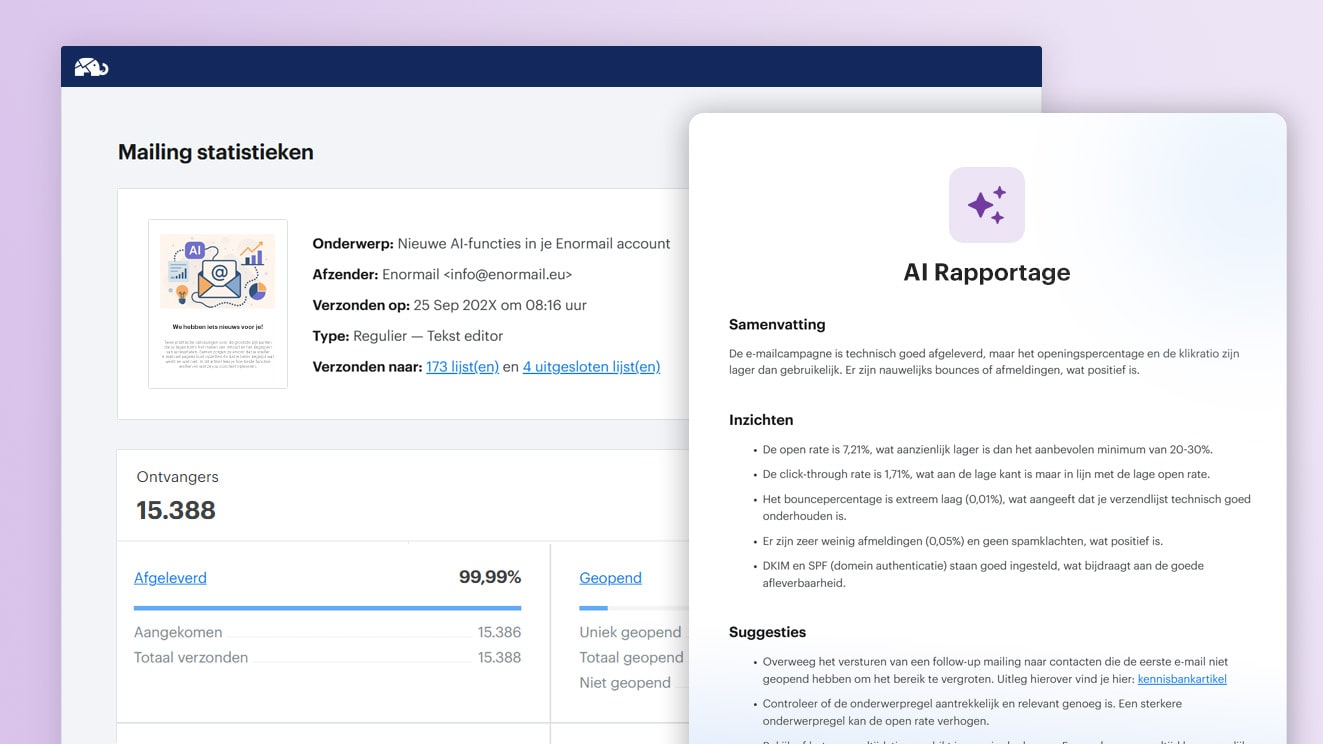Click the Mailing statistieken page heading
The height and width of the screenshot is (744, 1323).
pos(215,152)
